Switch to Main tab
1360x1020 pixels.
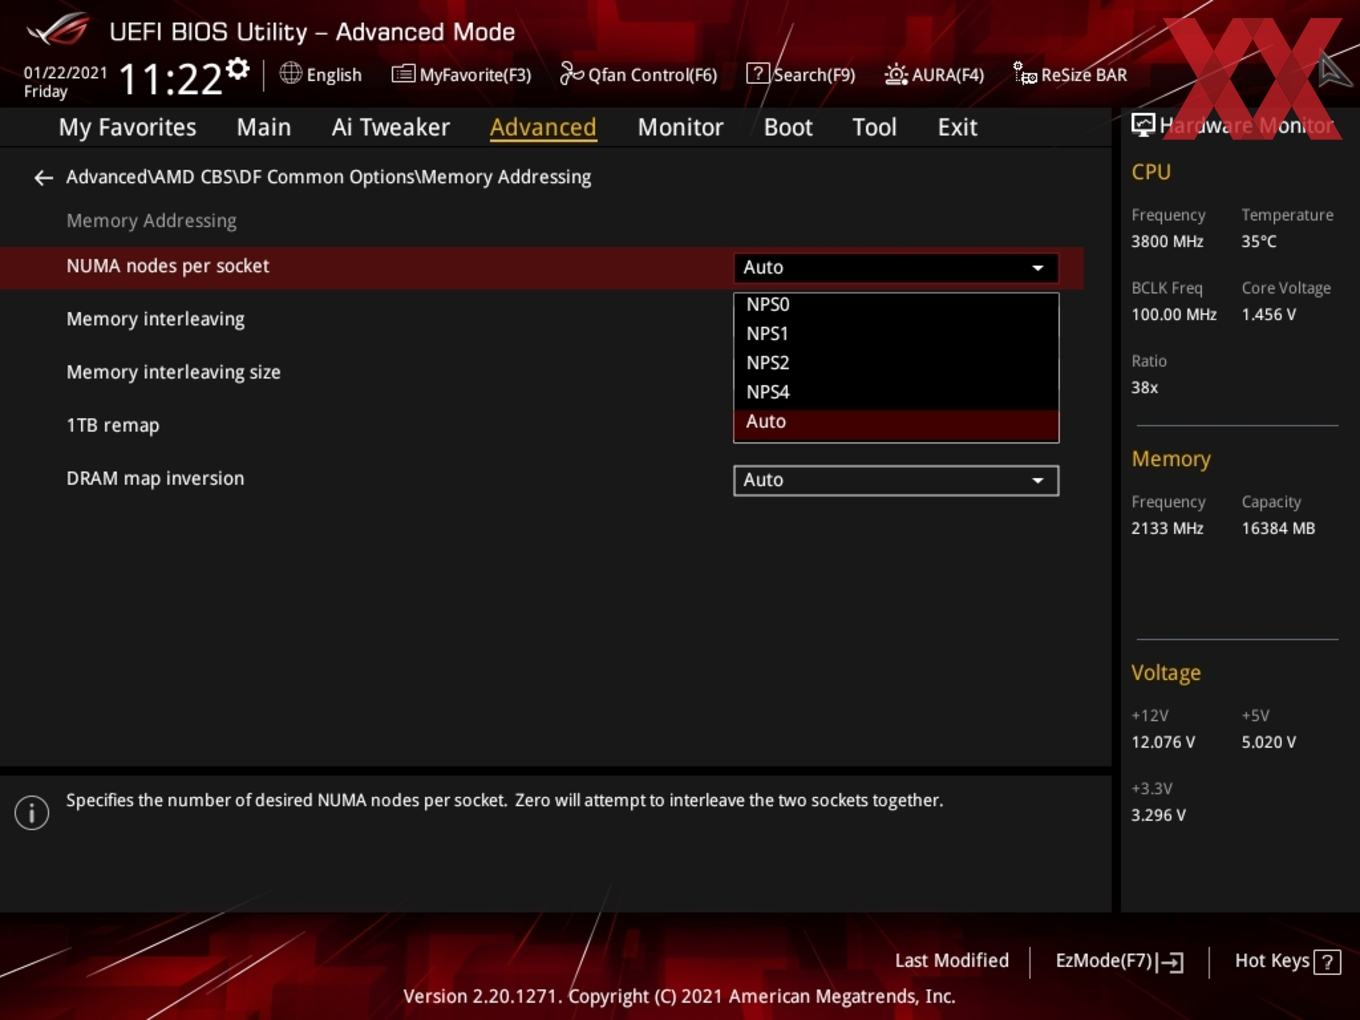(264, 127)
